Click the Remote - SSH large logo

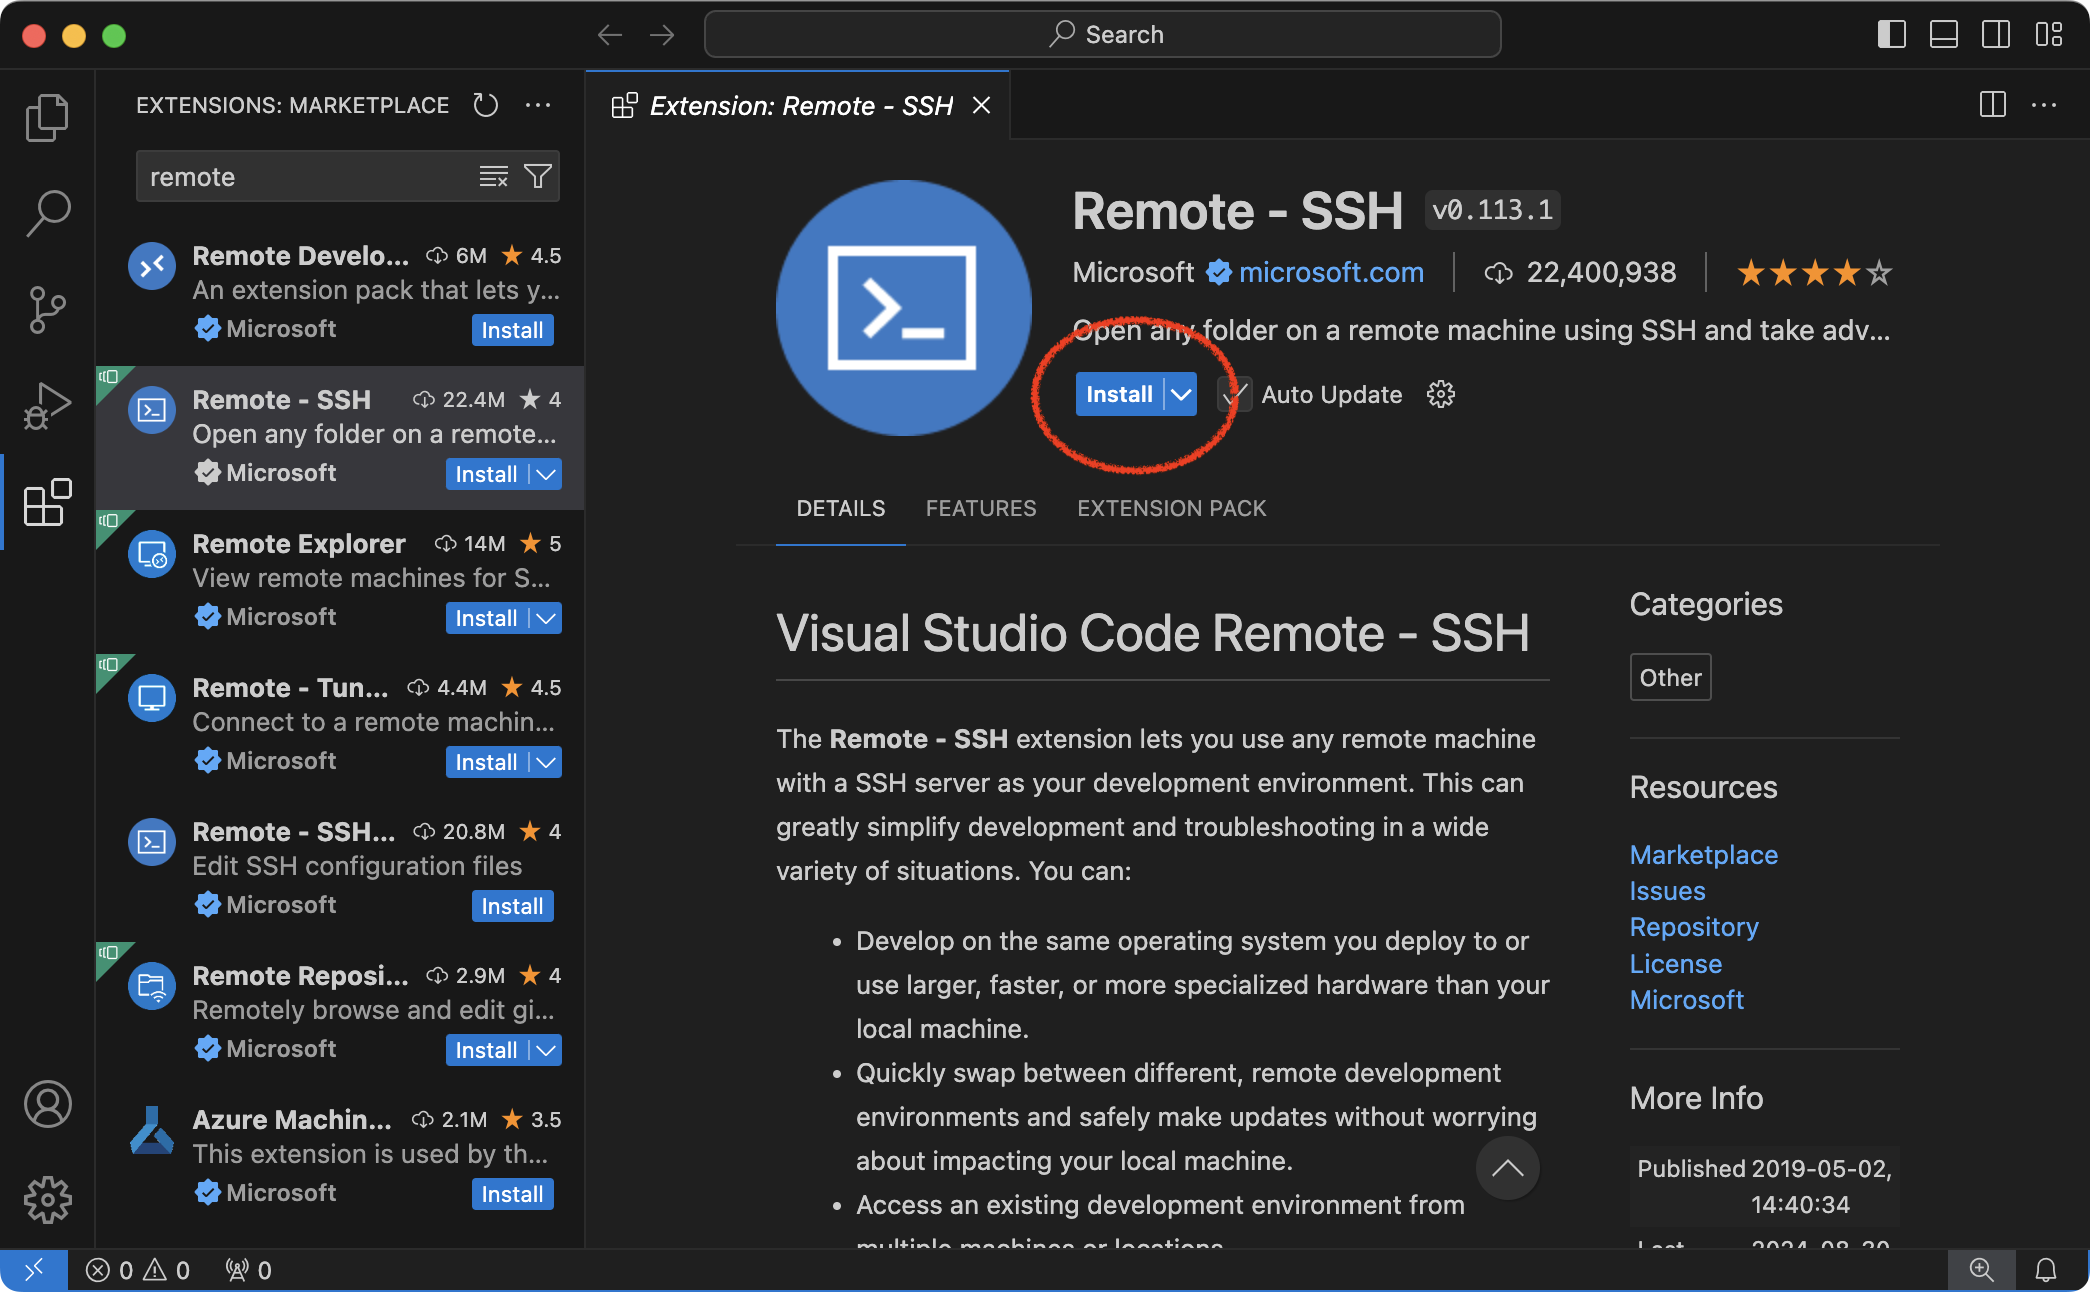pos(903,308)
